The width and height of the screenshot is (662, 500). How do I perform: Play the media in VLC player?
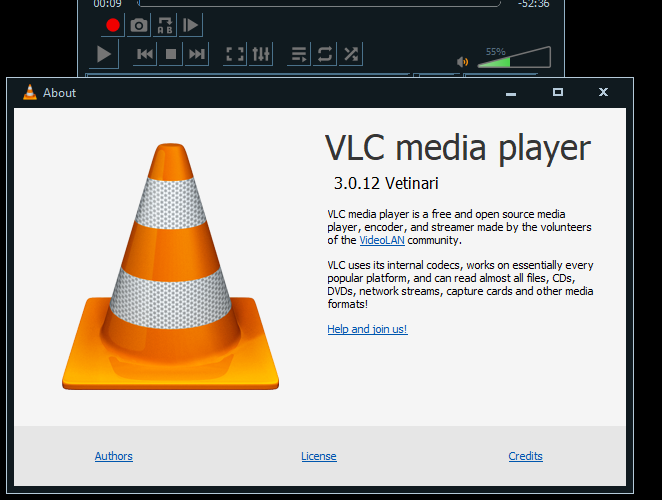(104, 54)
